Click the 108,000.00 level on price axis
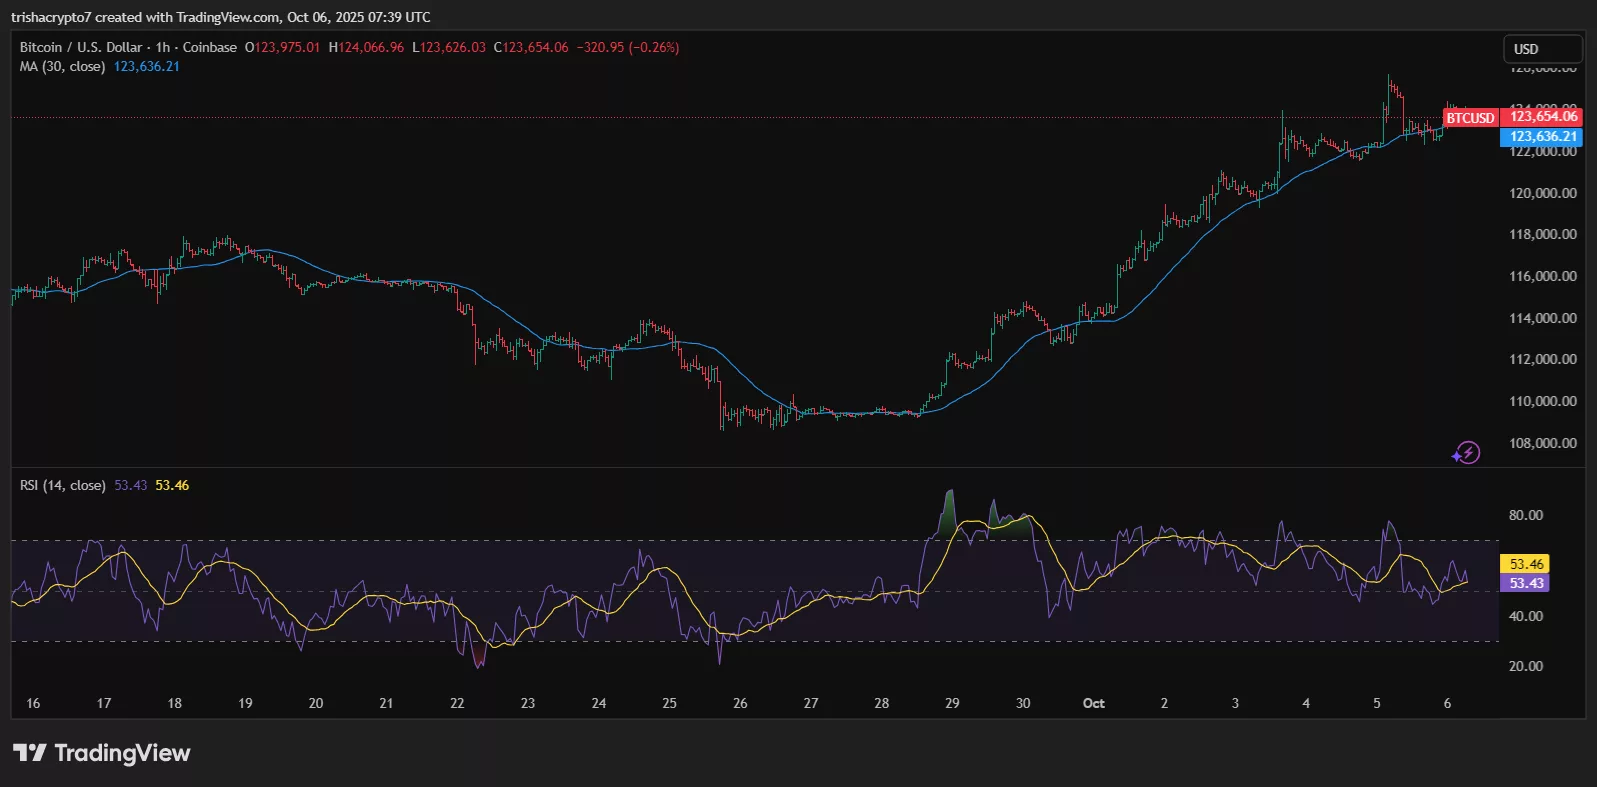This screenshot has height=787, width=1597. tap(1542, 443)
